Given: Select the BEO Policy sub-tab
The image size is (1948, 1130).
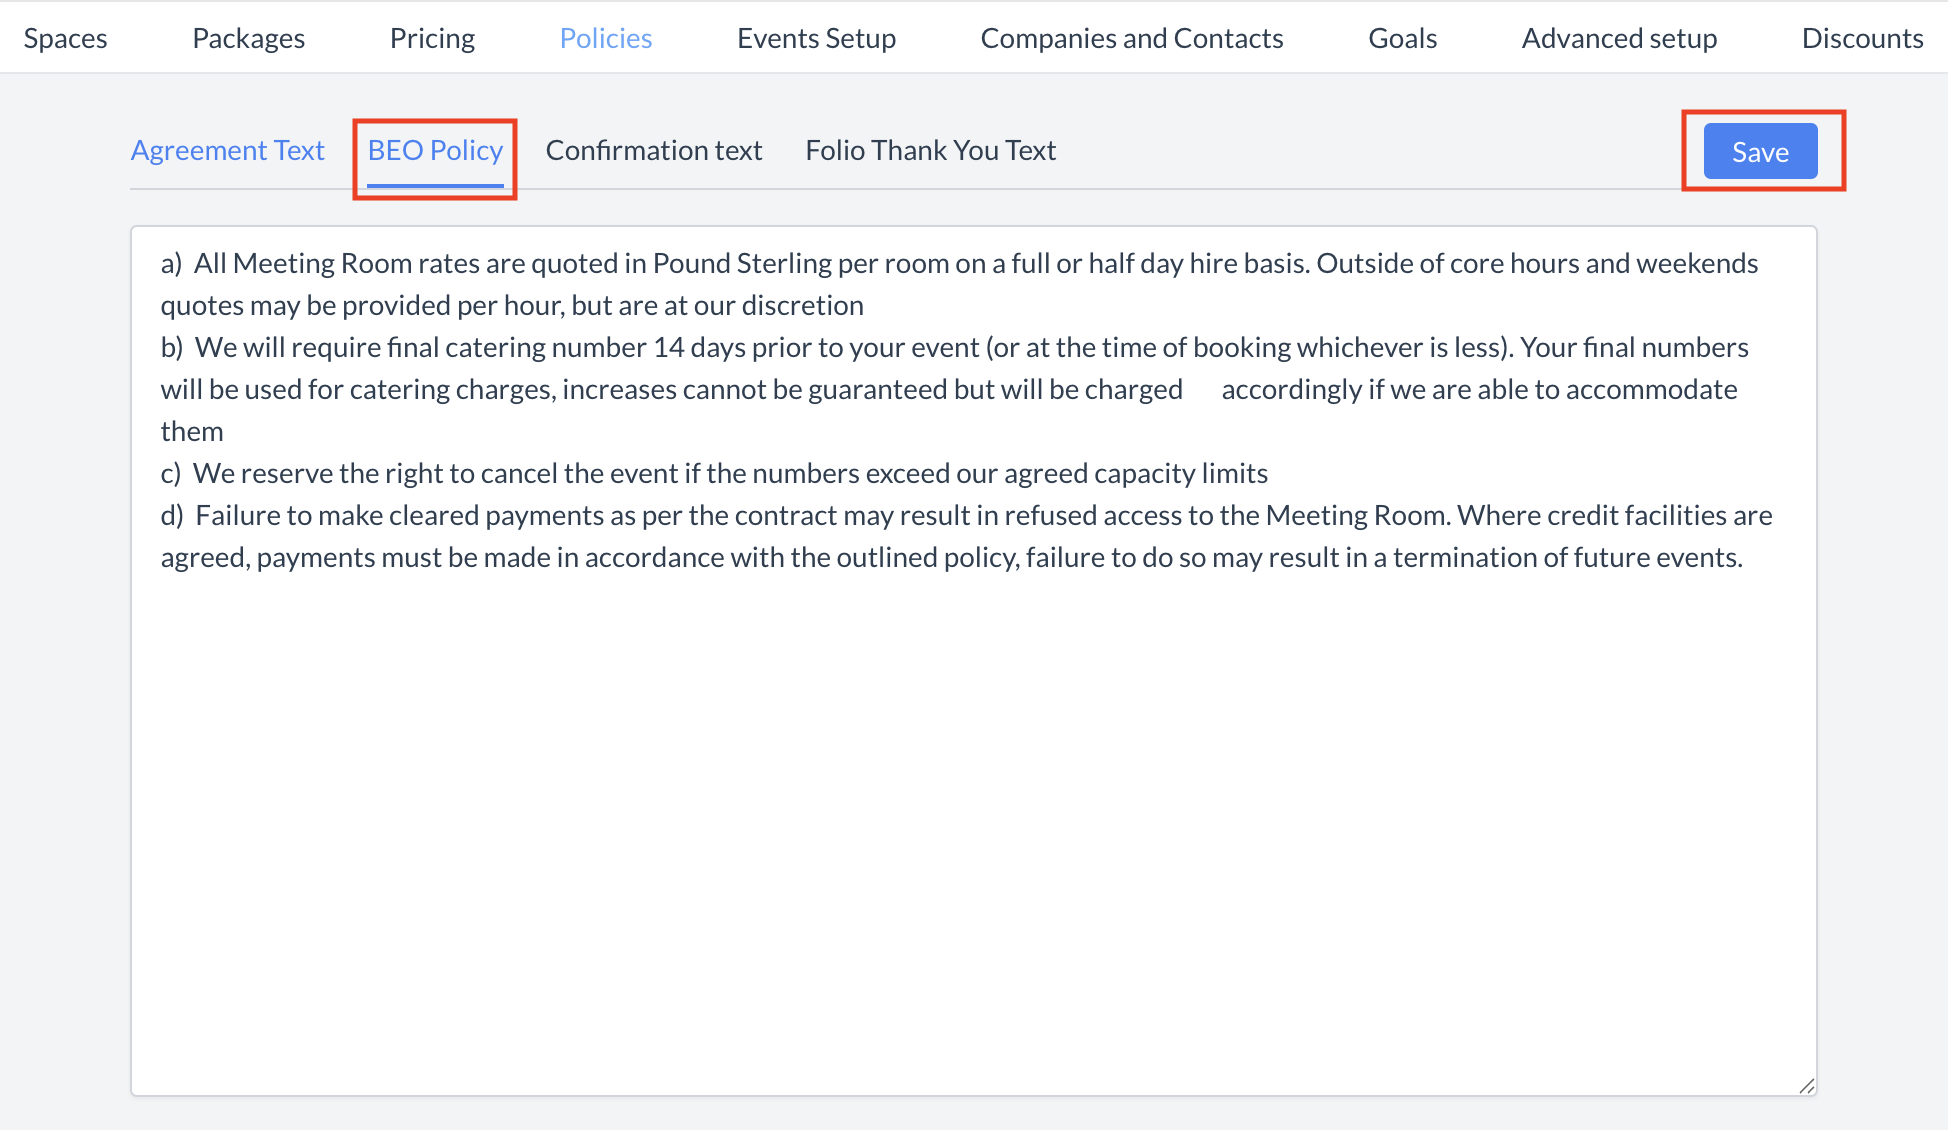Looking at the screenshot, I should tap(435, 150).
